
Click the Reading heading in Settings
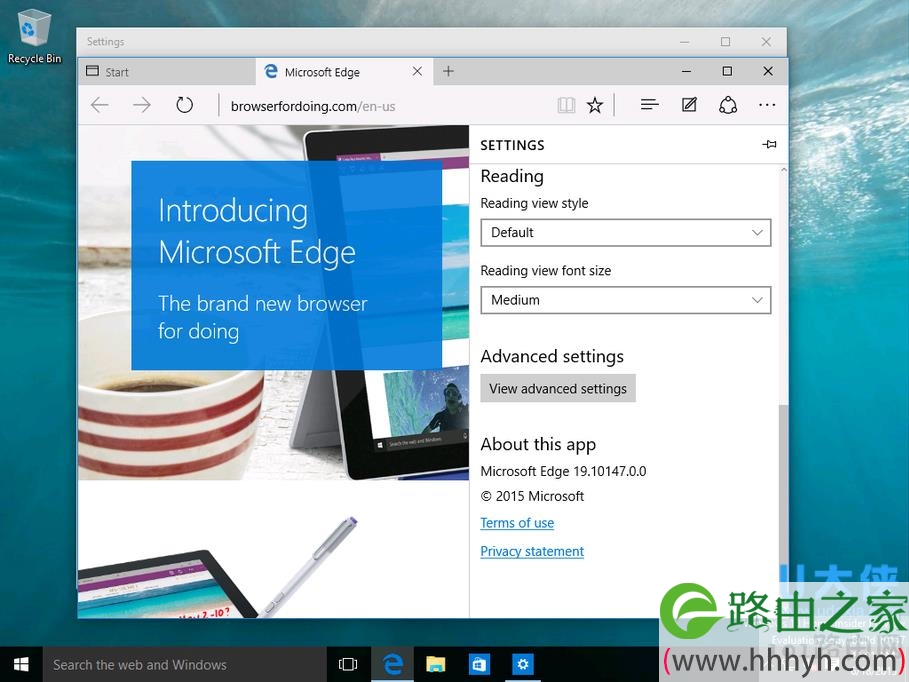click(512, 176)
